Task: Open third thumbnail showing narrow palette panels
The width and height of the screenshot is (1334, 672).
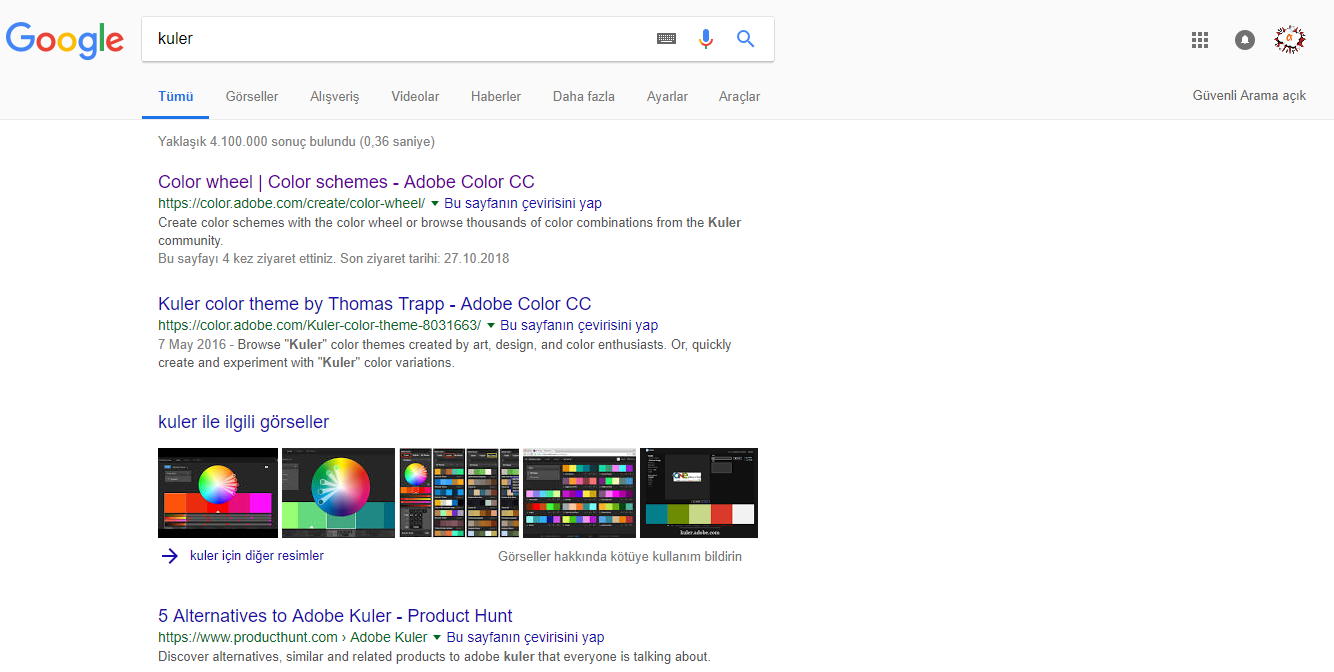Action: point(459,493)
